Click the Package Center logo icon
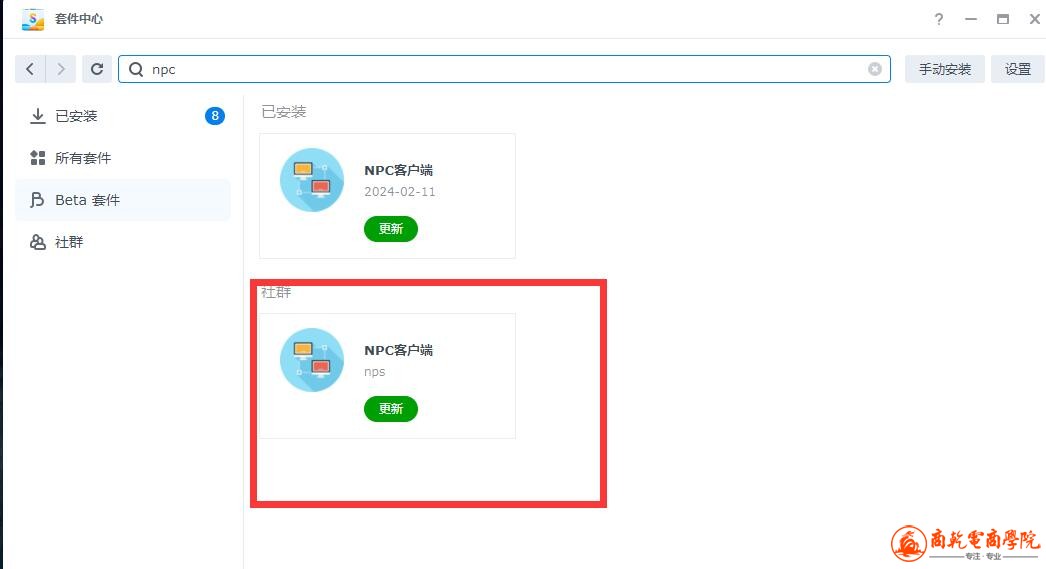 [33, 19]
